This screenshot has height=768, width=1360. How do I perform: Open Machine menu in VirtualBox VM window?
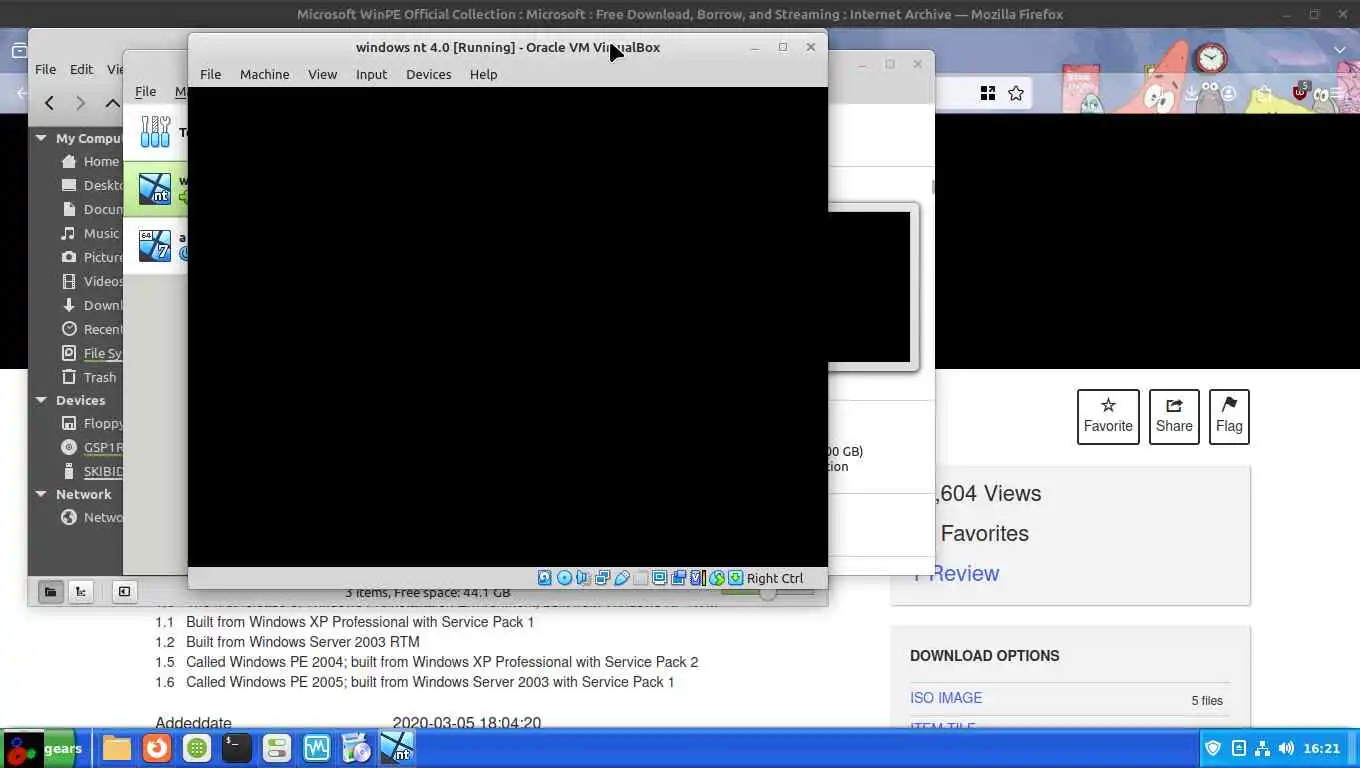[x=264, y=74]
